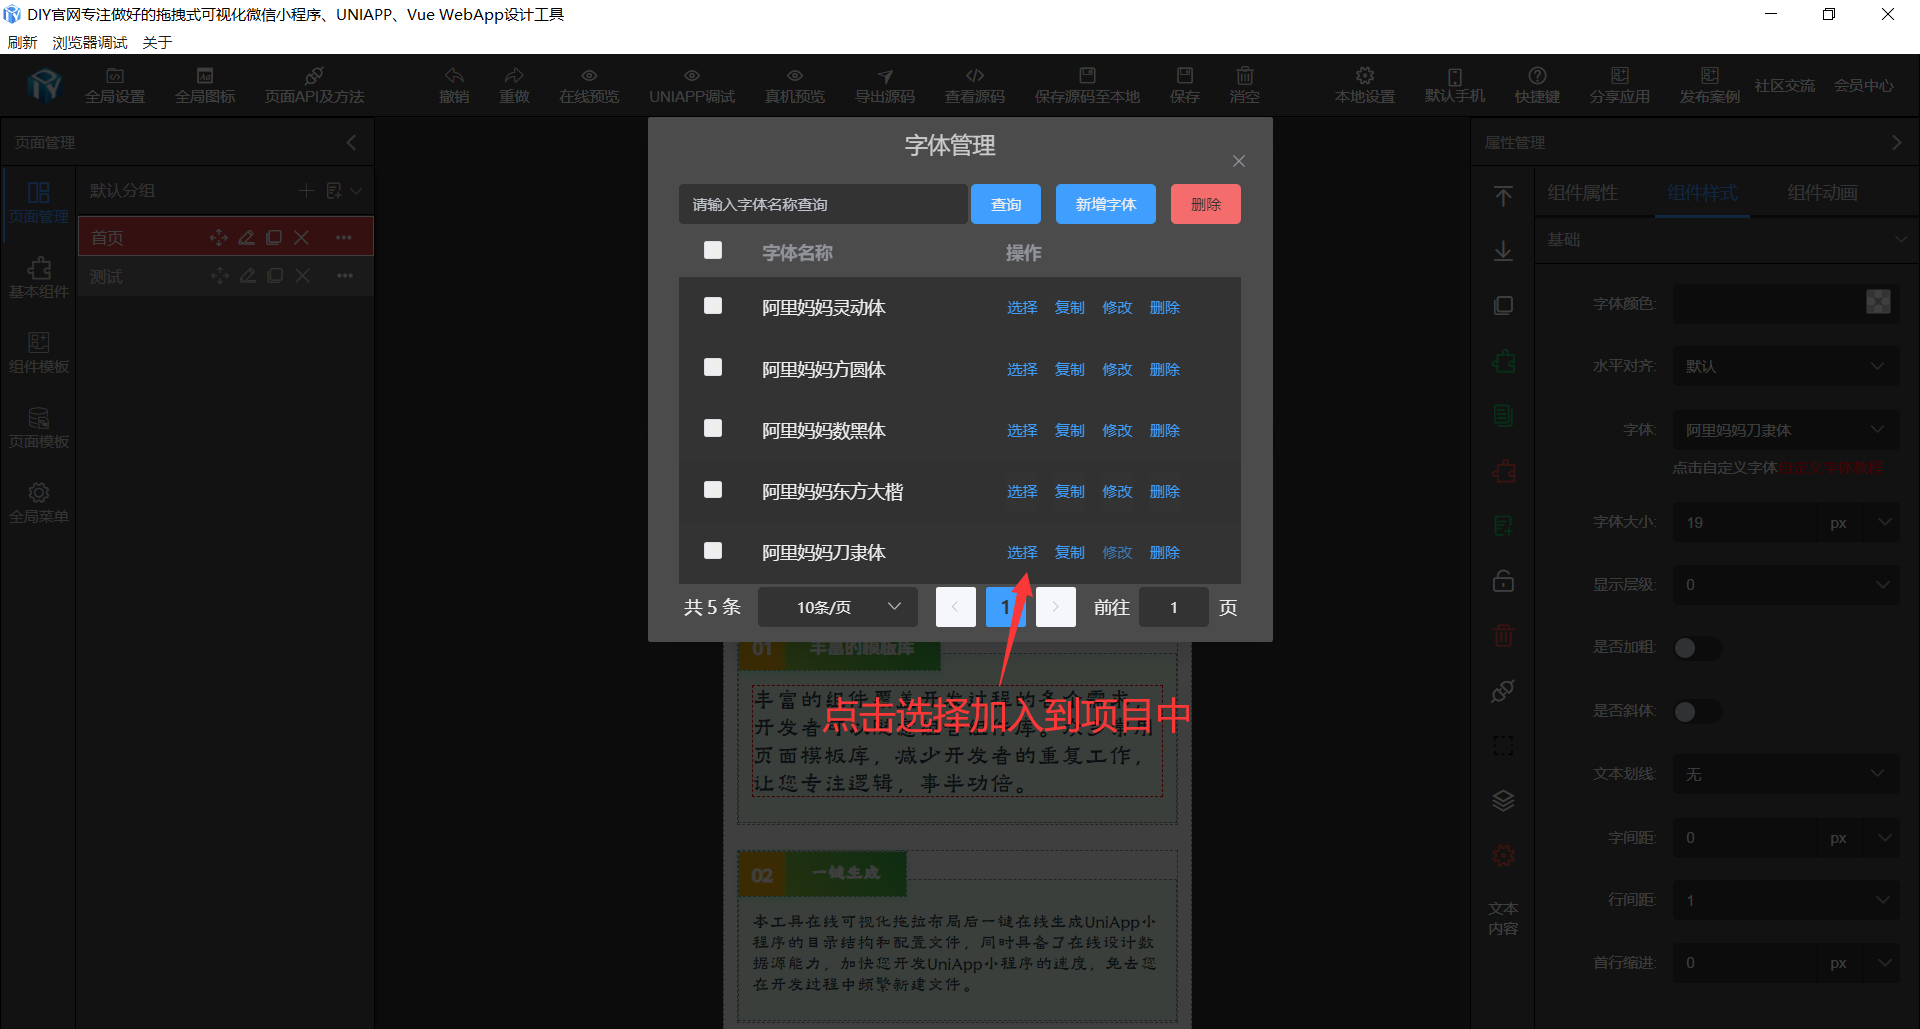Open 全局菜单 sidebar panel

39,502
